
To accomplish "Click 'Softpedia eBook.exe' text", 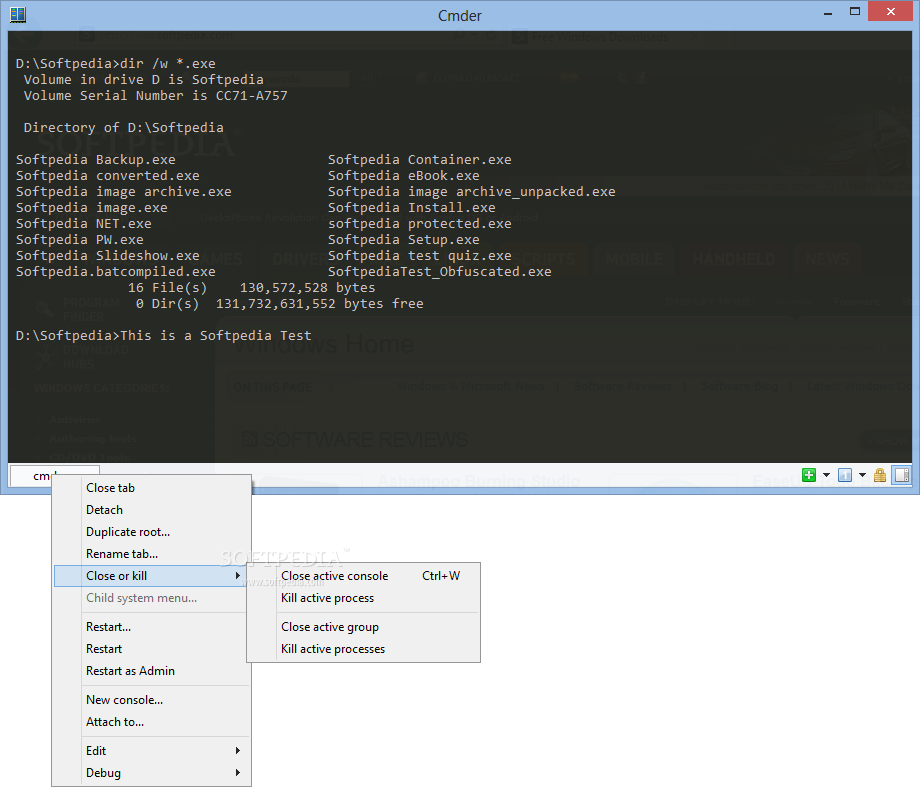I will (x=404, y=175).
